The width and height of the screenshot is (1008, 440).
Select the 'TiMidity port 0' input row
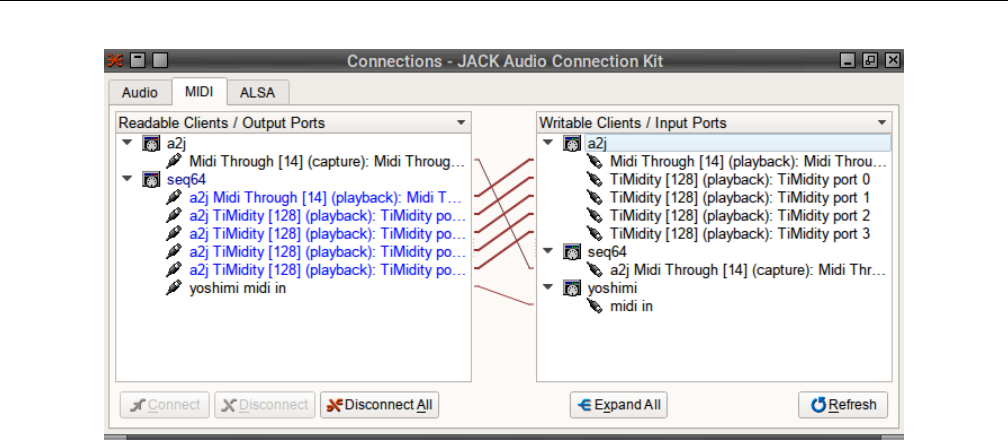pos(740,179)
